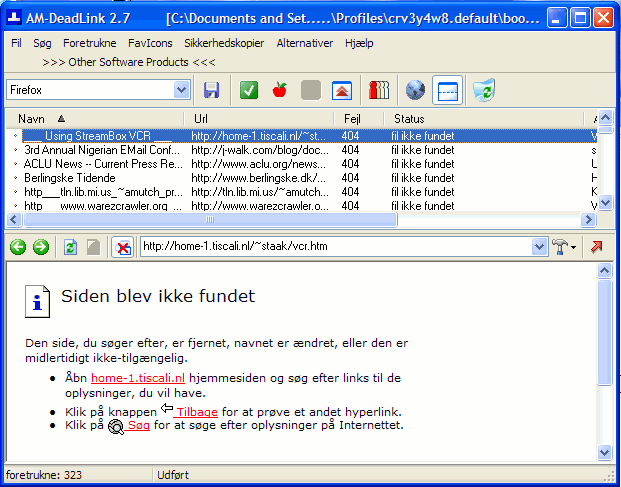Click the blue floppy disk save icon

pos(211,90)
